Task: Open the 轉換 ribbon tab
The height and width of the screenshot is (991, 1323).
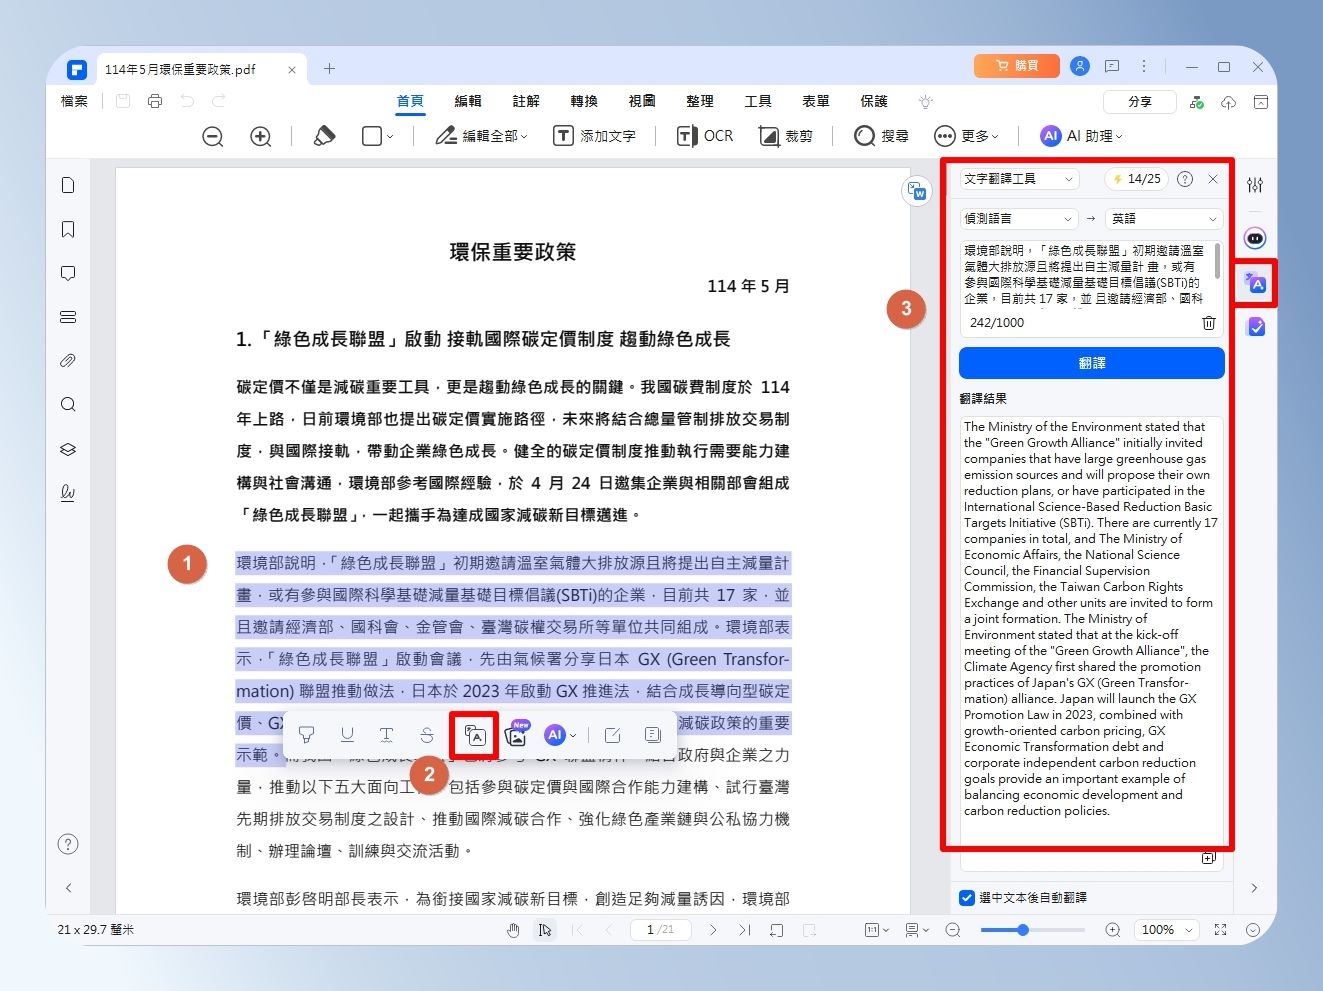Action: click(584, 101)
